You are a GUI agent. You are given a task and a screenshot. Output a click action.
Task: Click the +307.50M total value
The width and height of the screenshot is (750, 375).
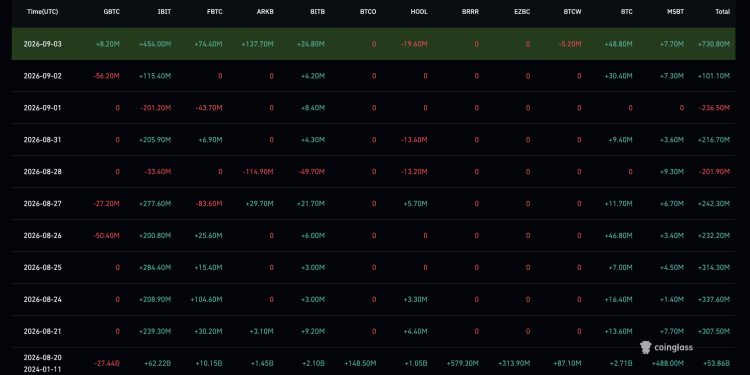pos(714,331)
